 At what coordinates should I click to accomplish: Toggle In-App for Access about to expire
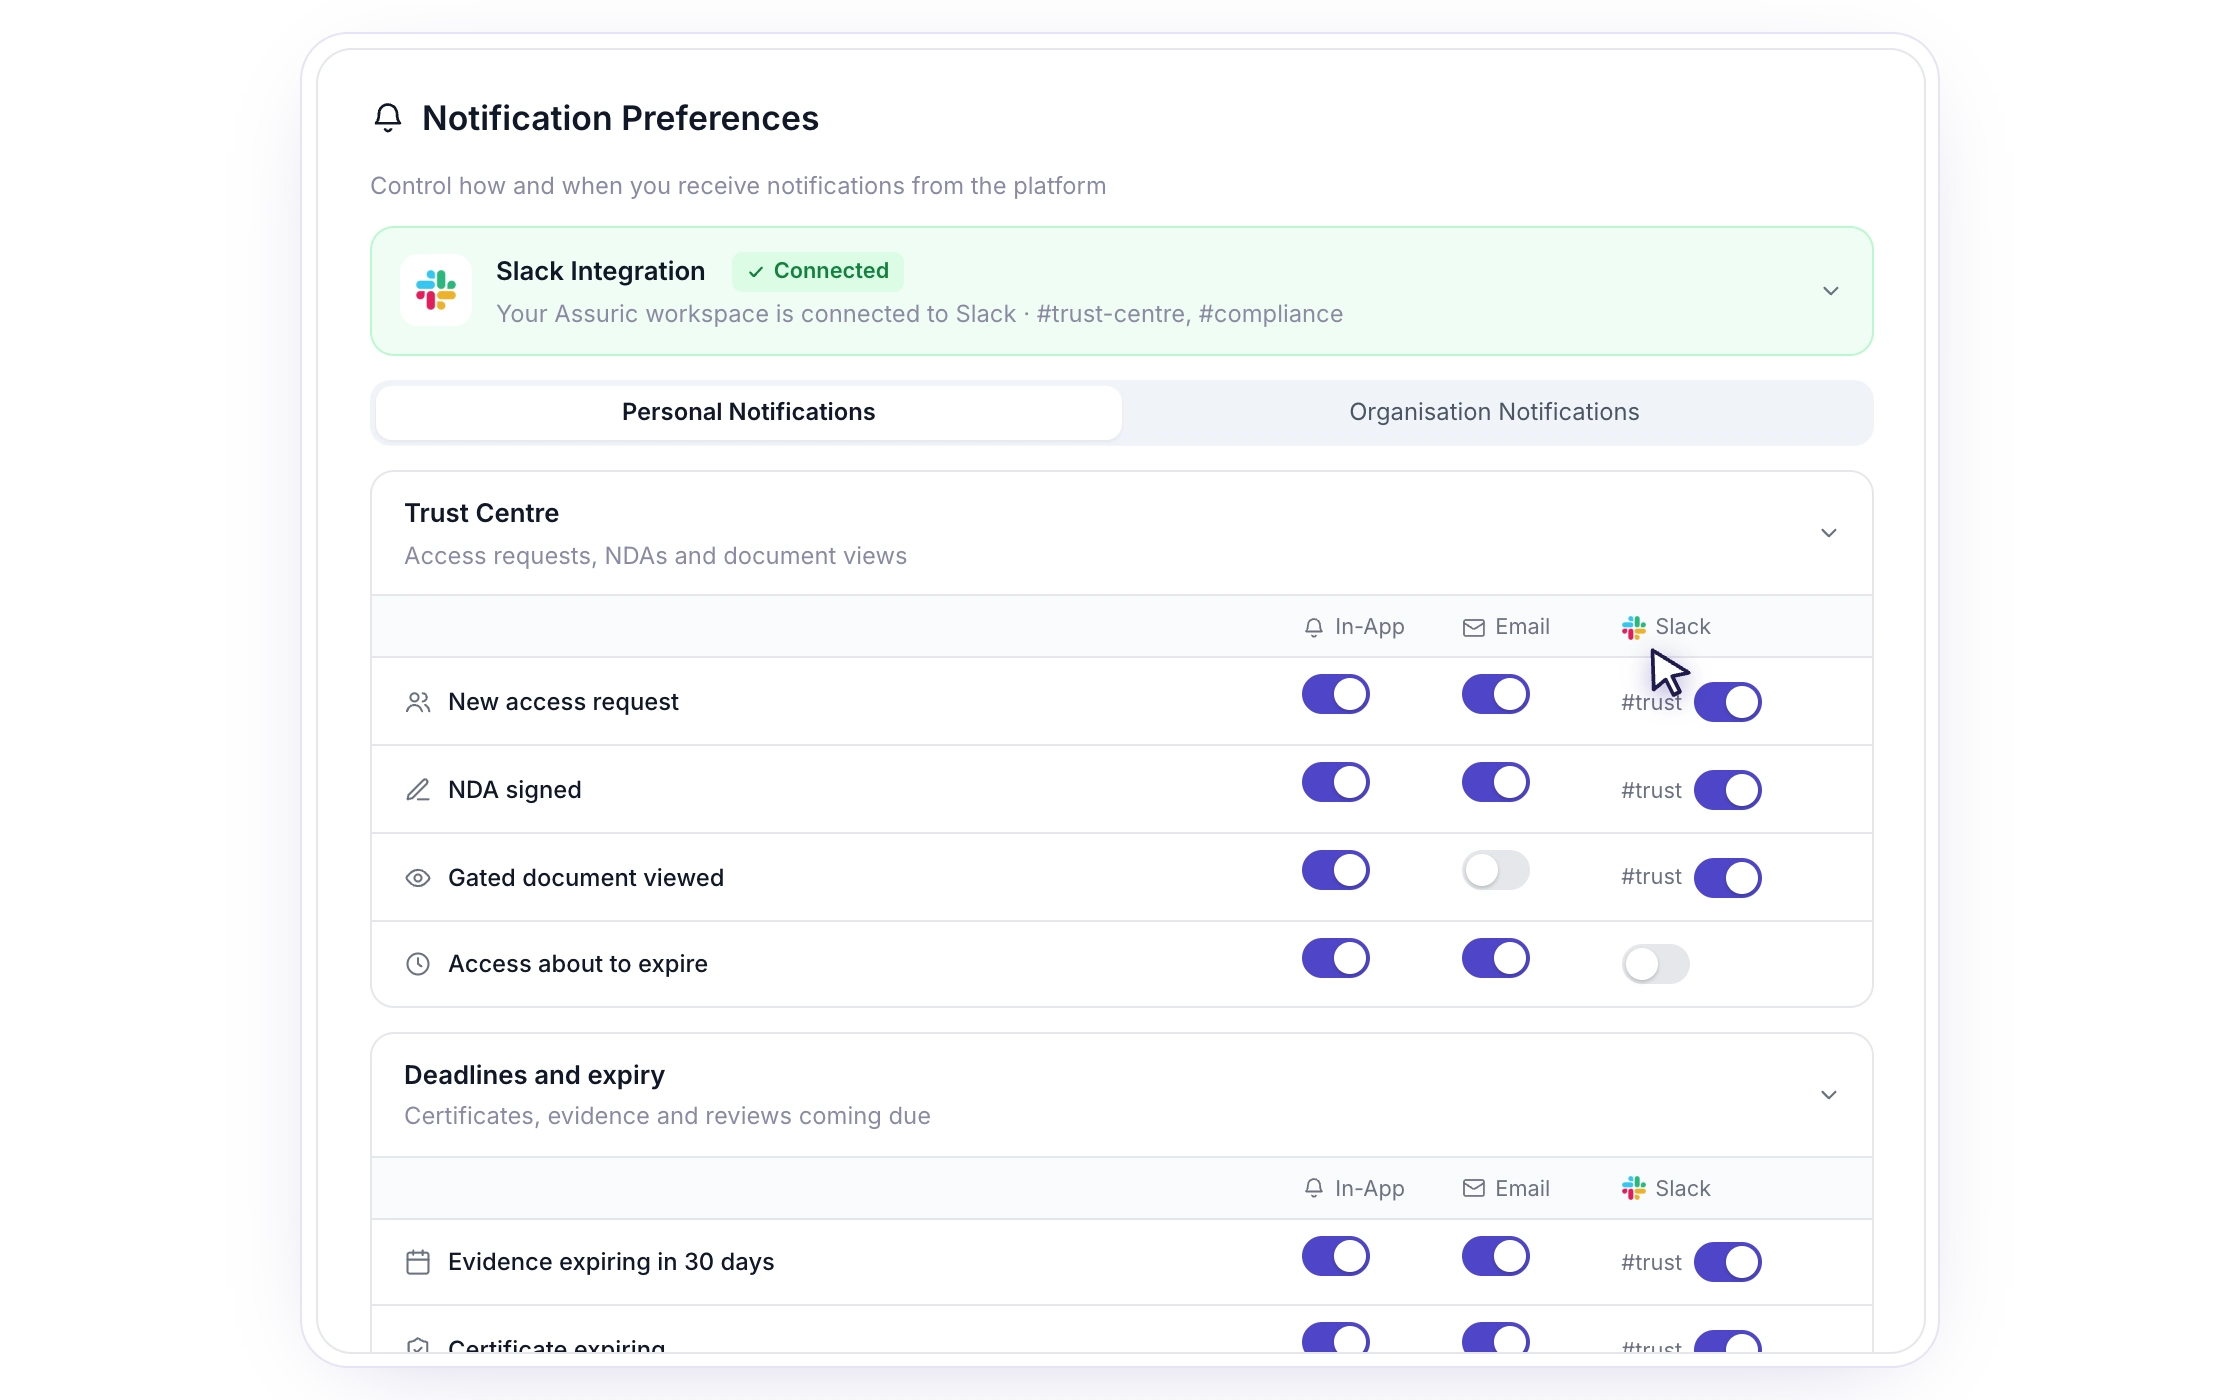pos(1336,958)
